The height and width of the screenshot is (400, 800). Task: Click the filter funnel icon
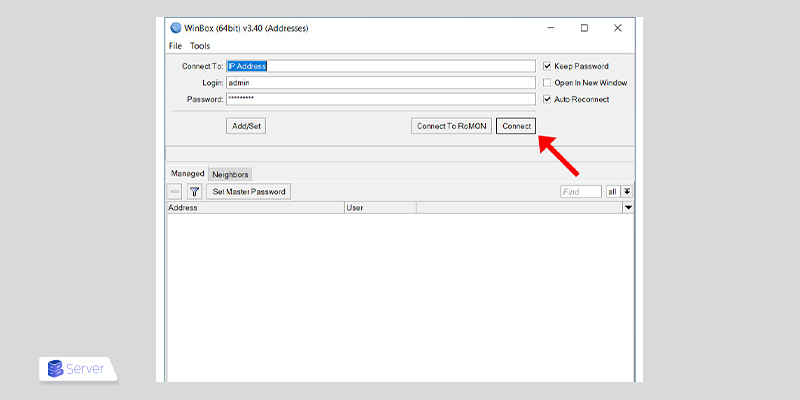tap(194, 192)
